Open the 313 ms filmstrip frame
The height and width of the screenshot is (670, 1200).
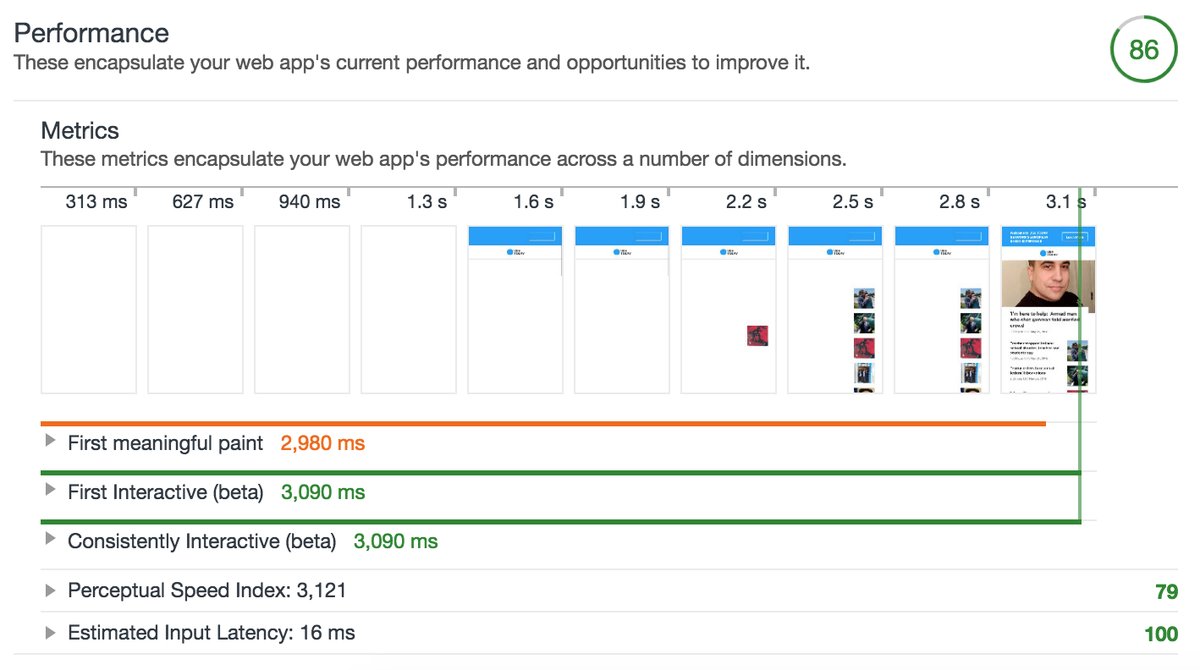tap(88, 309)
